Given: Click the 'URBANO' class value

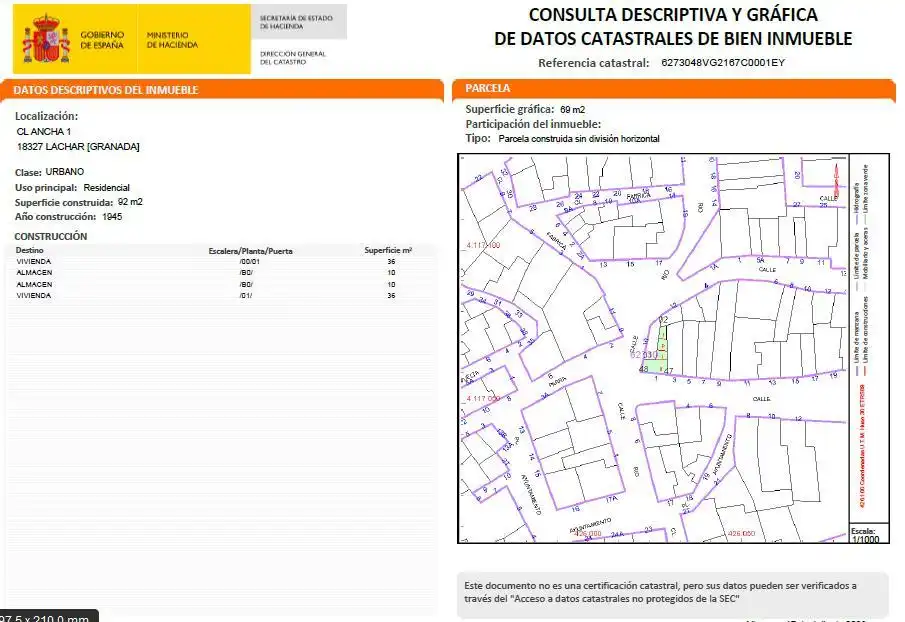Looking at the screenshot, I should [x=65, y=172].
